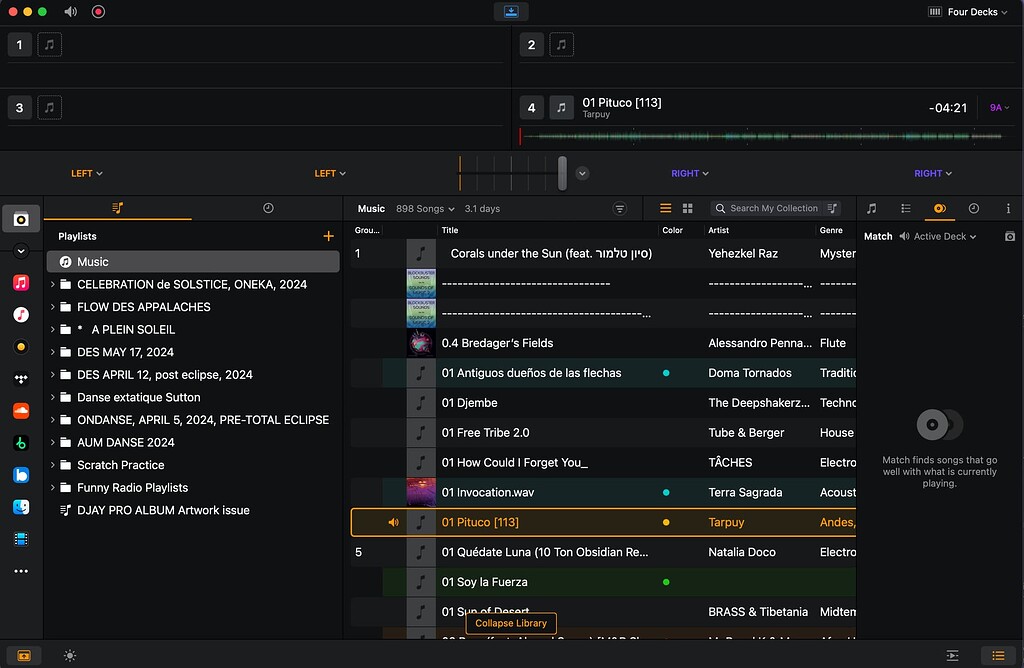Screen dimensions: 1024x668
Task: Open the filter icon in the library header
Action: click(620, 209)
